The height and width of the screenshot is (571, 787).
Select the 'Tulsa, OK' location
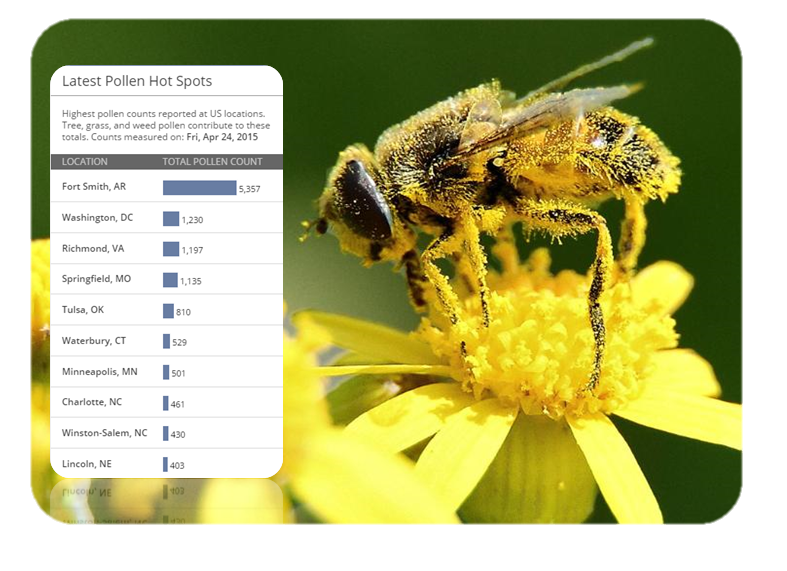83,310
